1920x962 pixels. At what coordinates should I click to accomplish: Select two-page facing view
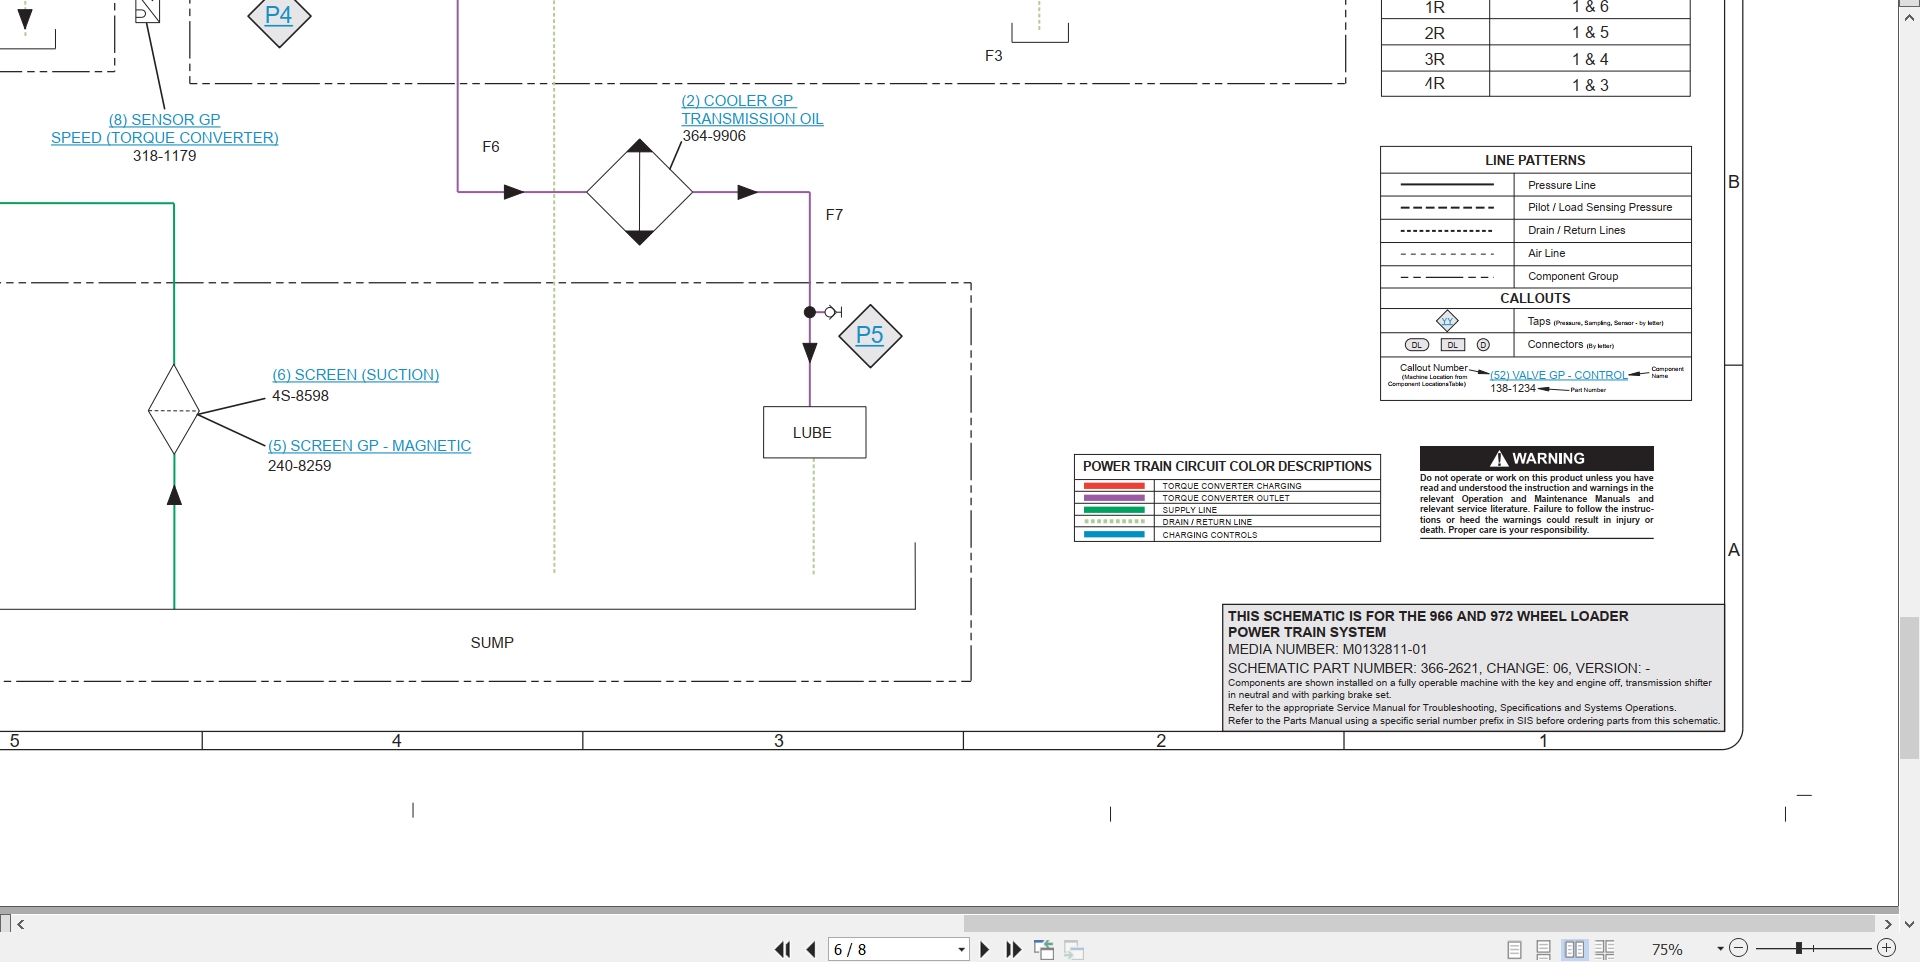click(1575, 950)
